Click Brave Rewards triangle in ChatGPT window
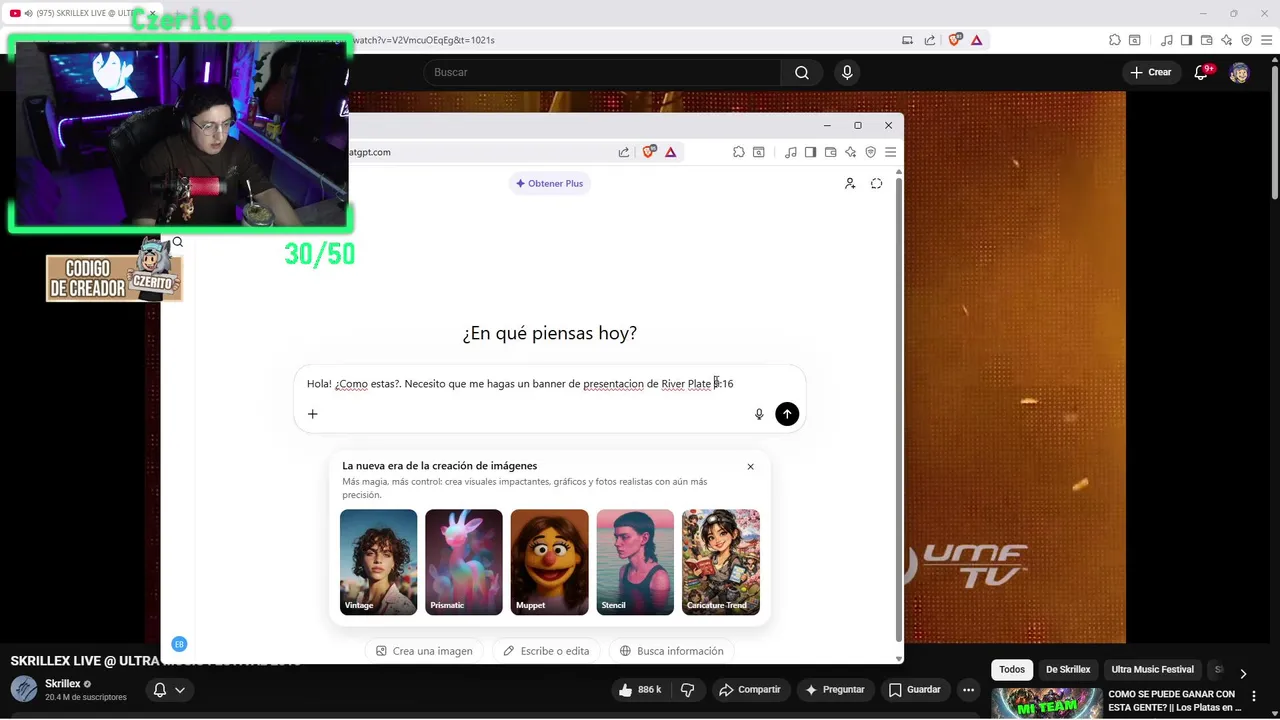This screenshot has width=1280, height=720. (x=671, y=152)
